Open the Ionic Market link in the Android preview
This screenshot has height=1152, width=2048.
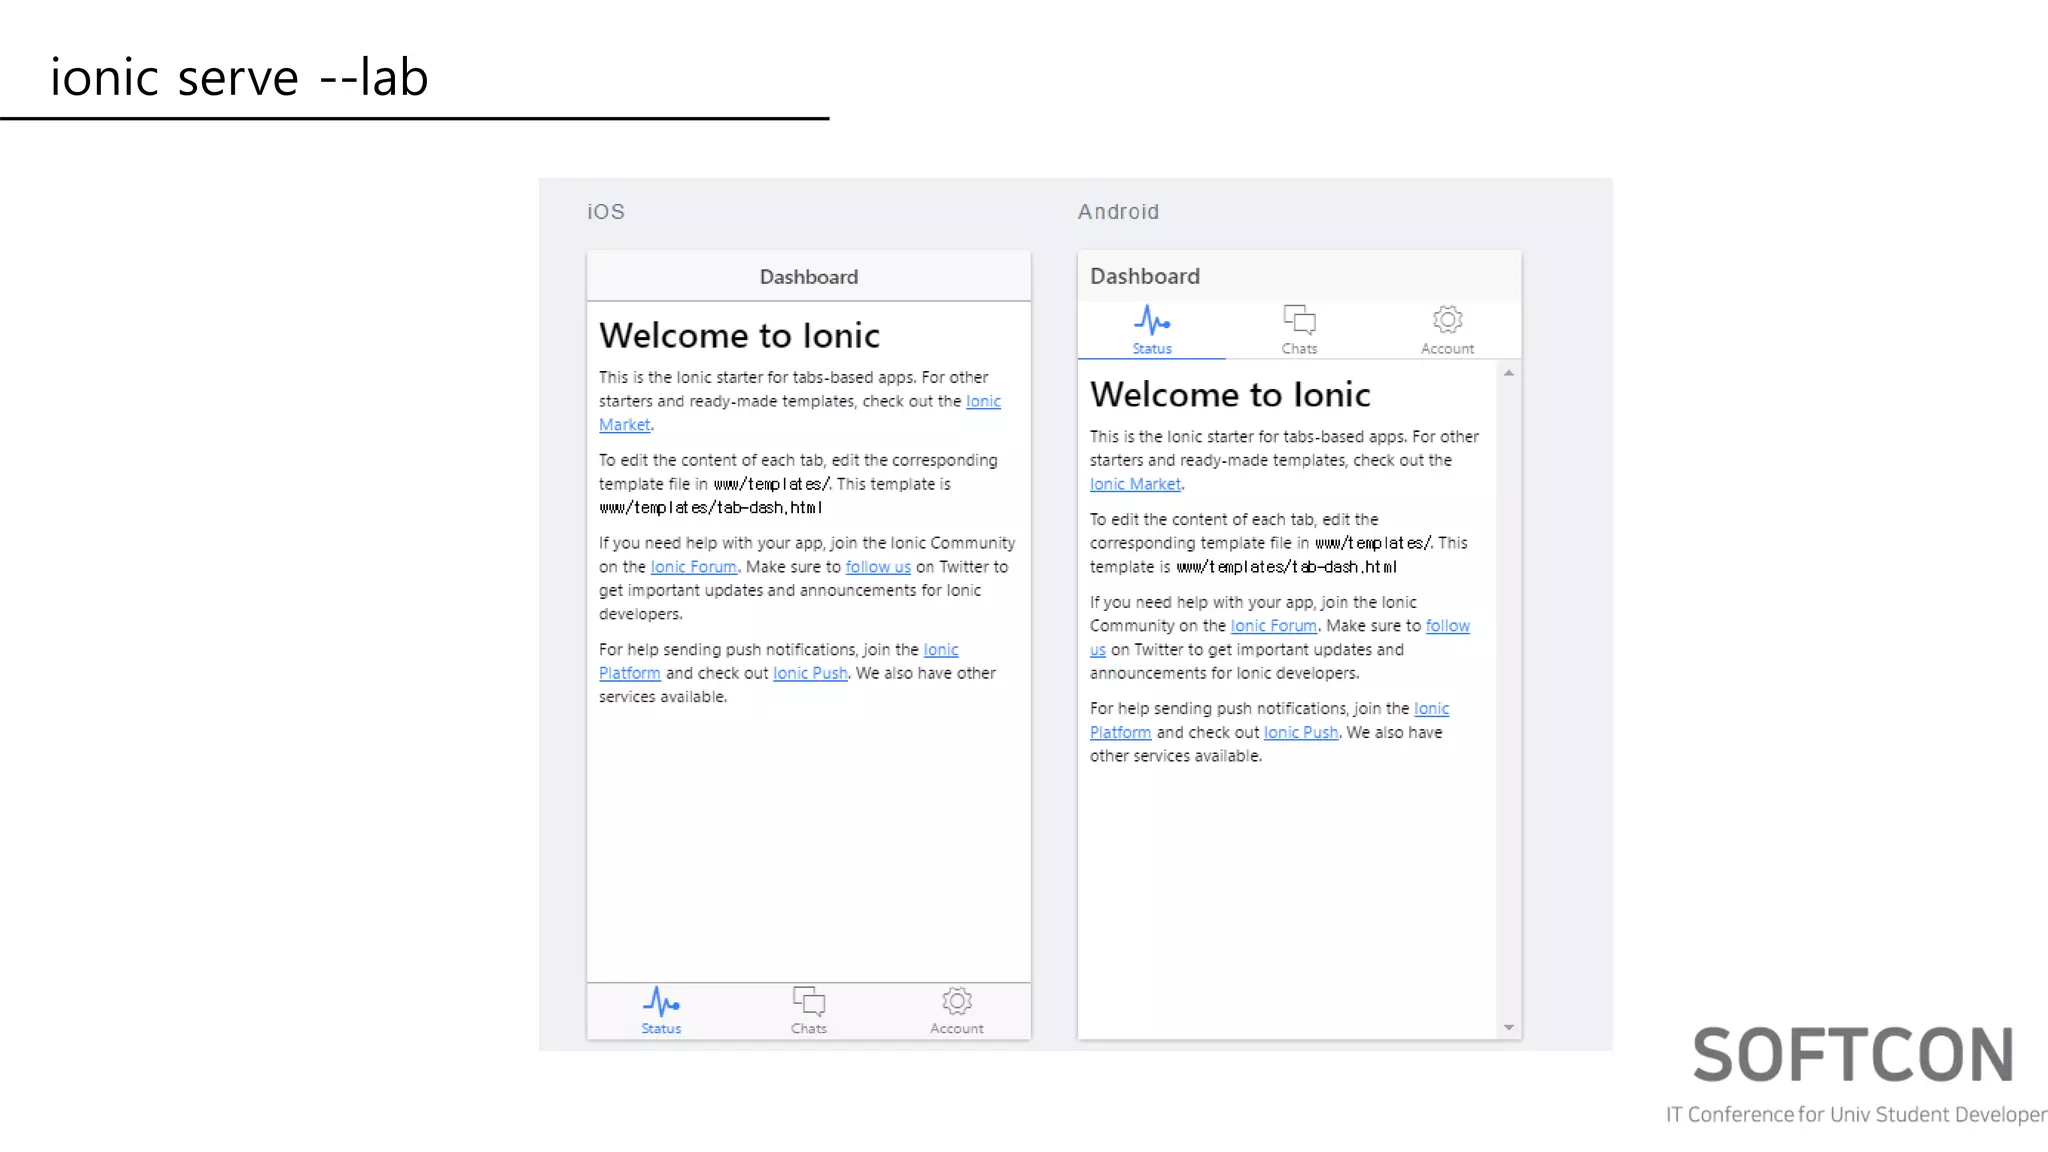tap(1135, 484)
